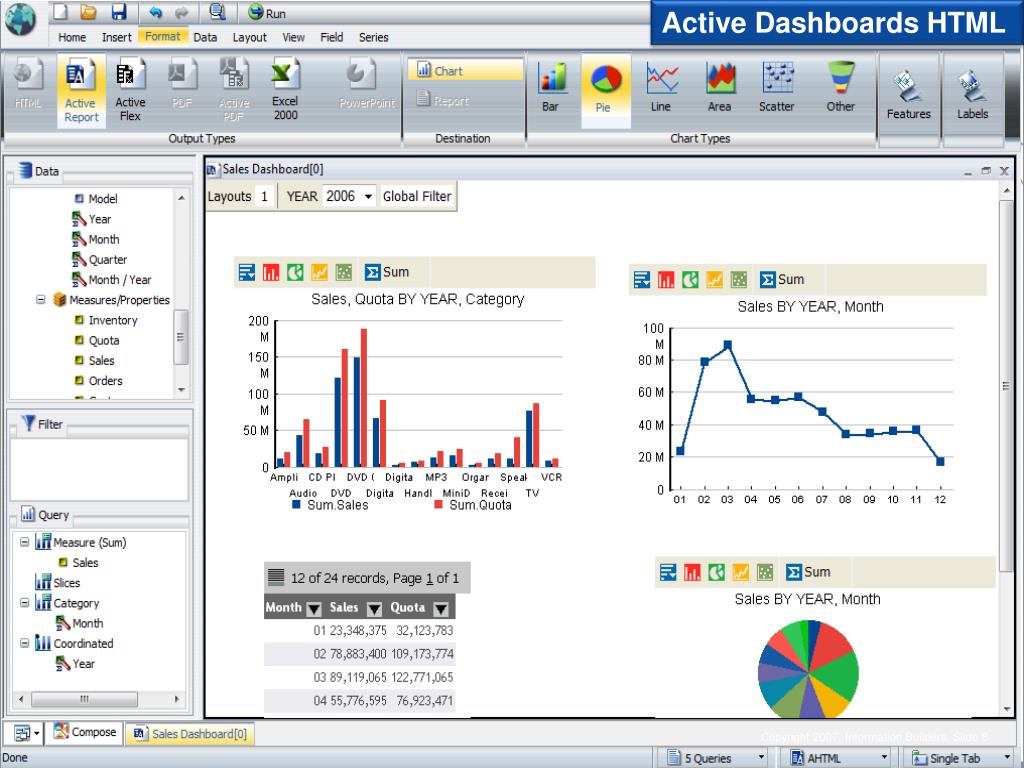The height and width of the screenshot is (768, 1024).
Task: Open the Labels chart option
Action: pyautogui.click(x=972, y=94)
